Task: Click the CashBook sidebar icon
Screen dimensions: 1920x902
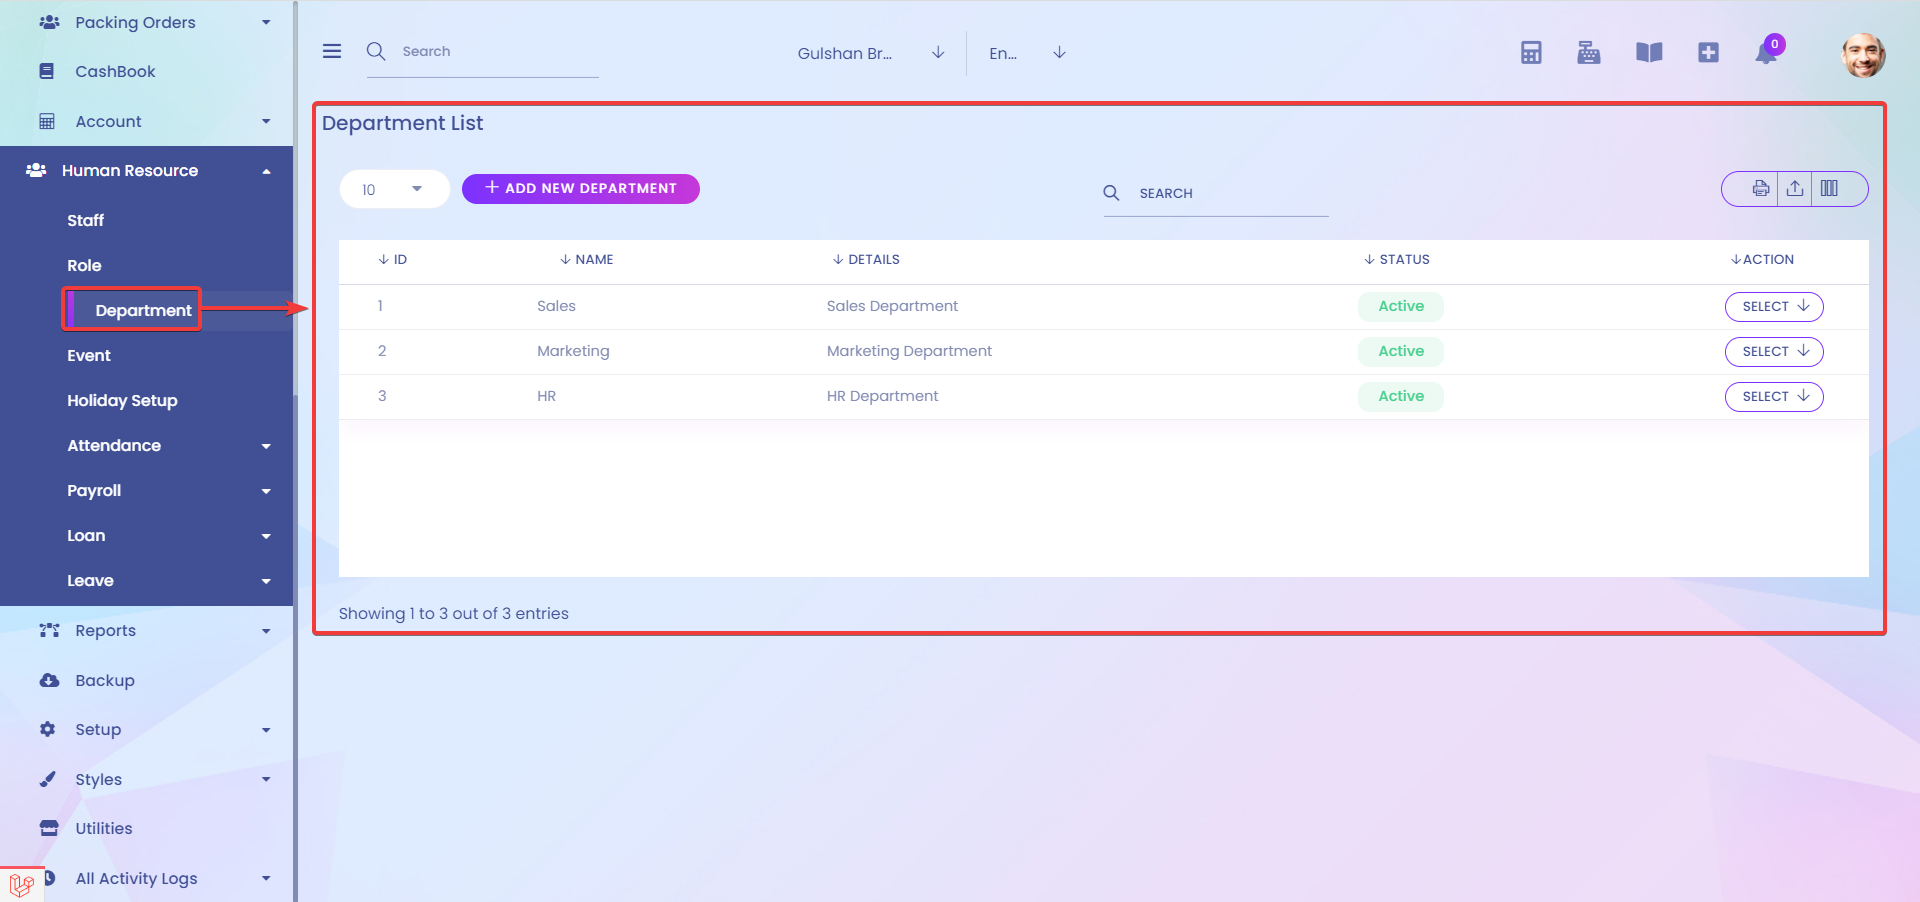Action: click(x=47, y=71)
